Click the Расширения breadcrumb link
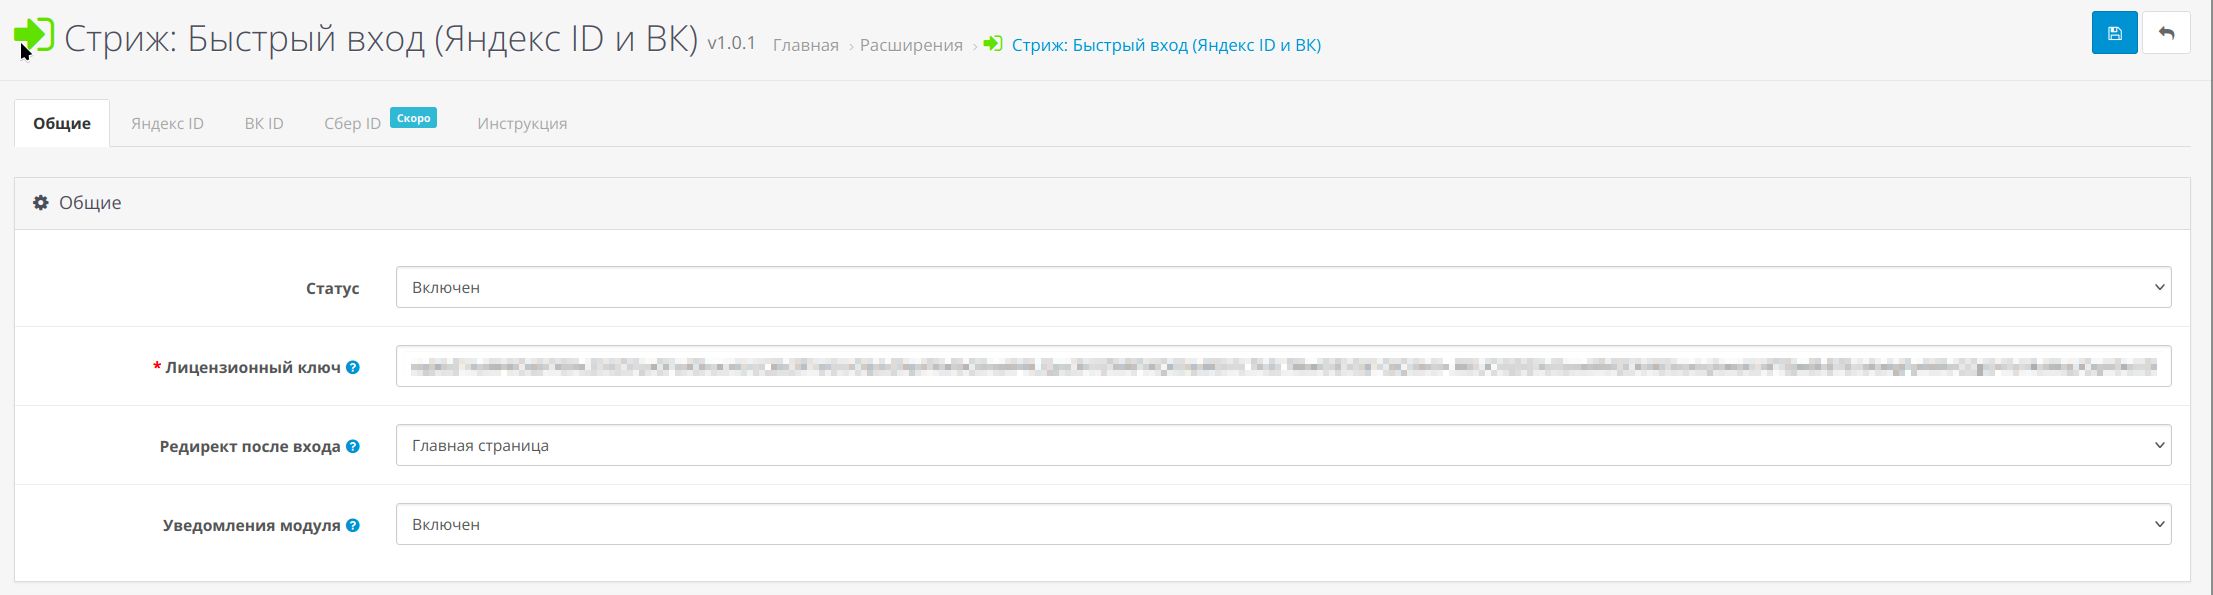 pyautogui.click(x=911, y=45)
